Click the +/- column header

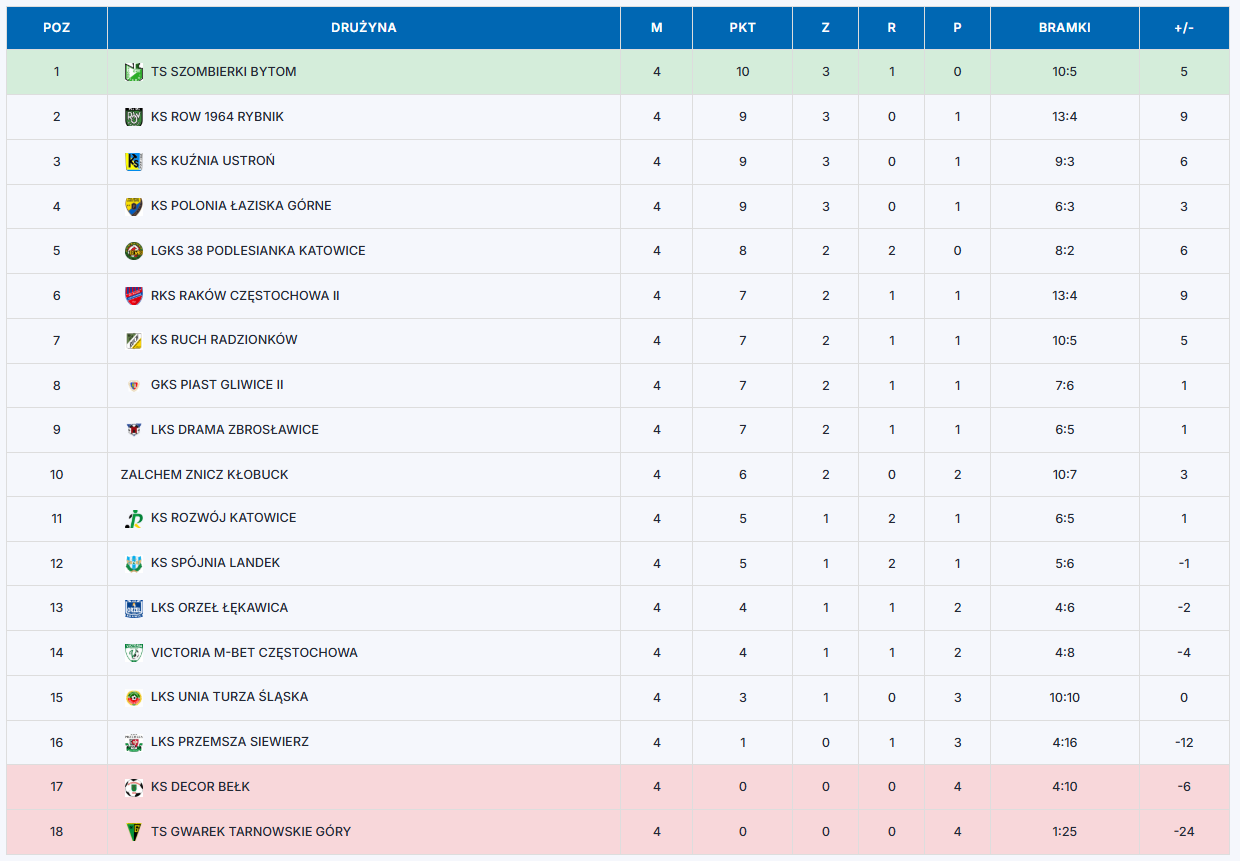coord(1184,28)
